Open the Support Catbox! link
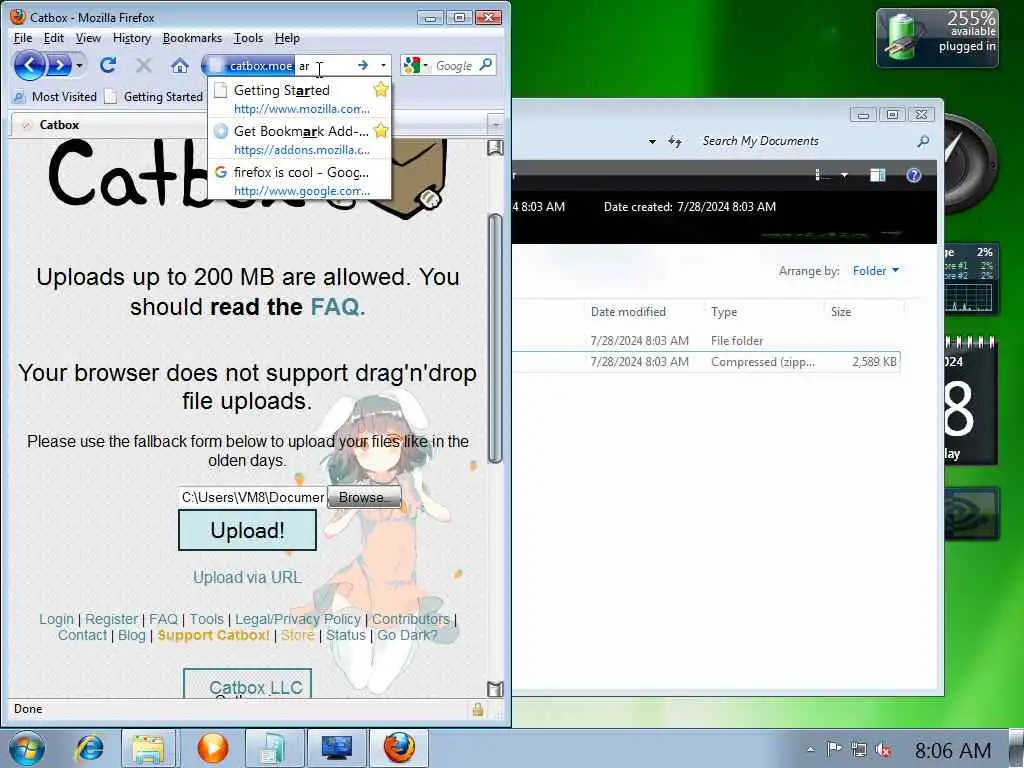Image resolution: width=1024 pixels, height=768 pixels. 214,635
